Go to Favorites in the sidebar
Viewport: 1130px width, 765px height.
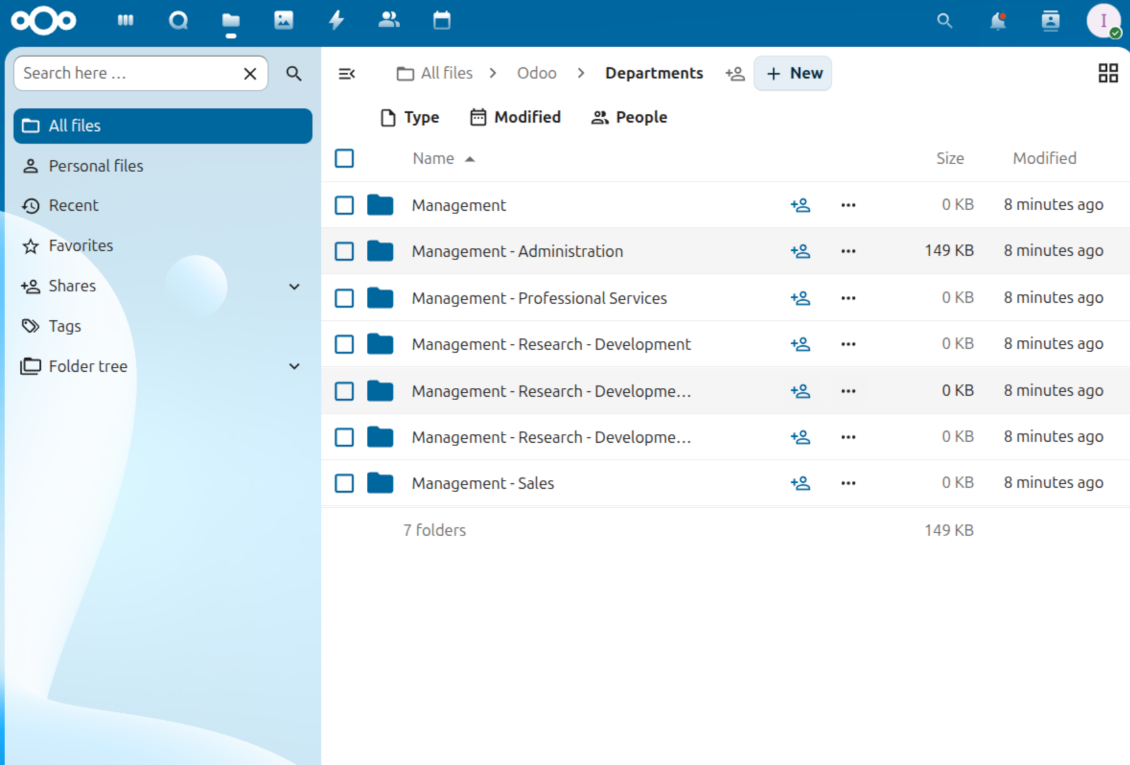pyautogui.click(x=80, y=245)
